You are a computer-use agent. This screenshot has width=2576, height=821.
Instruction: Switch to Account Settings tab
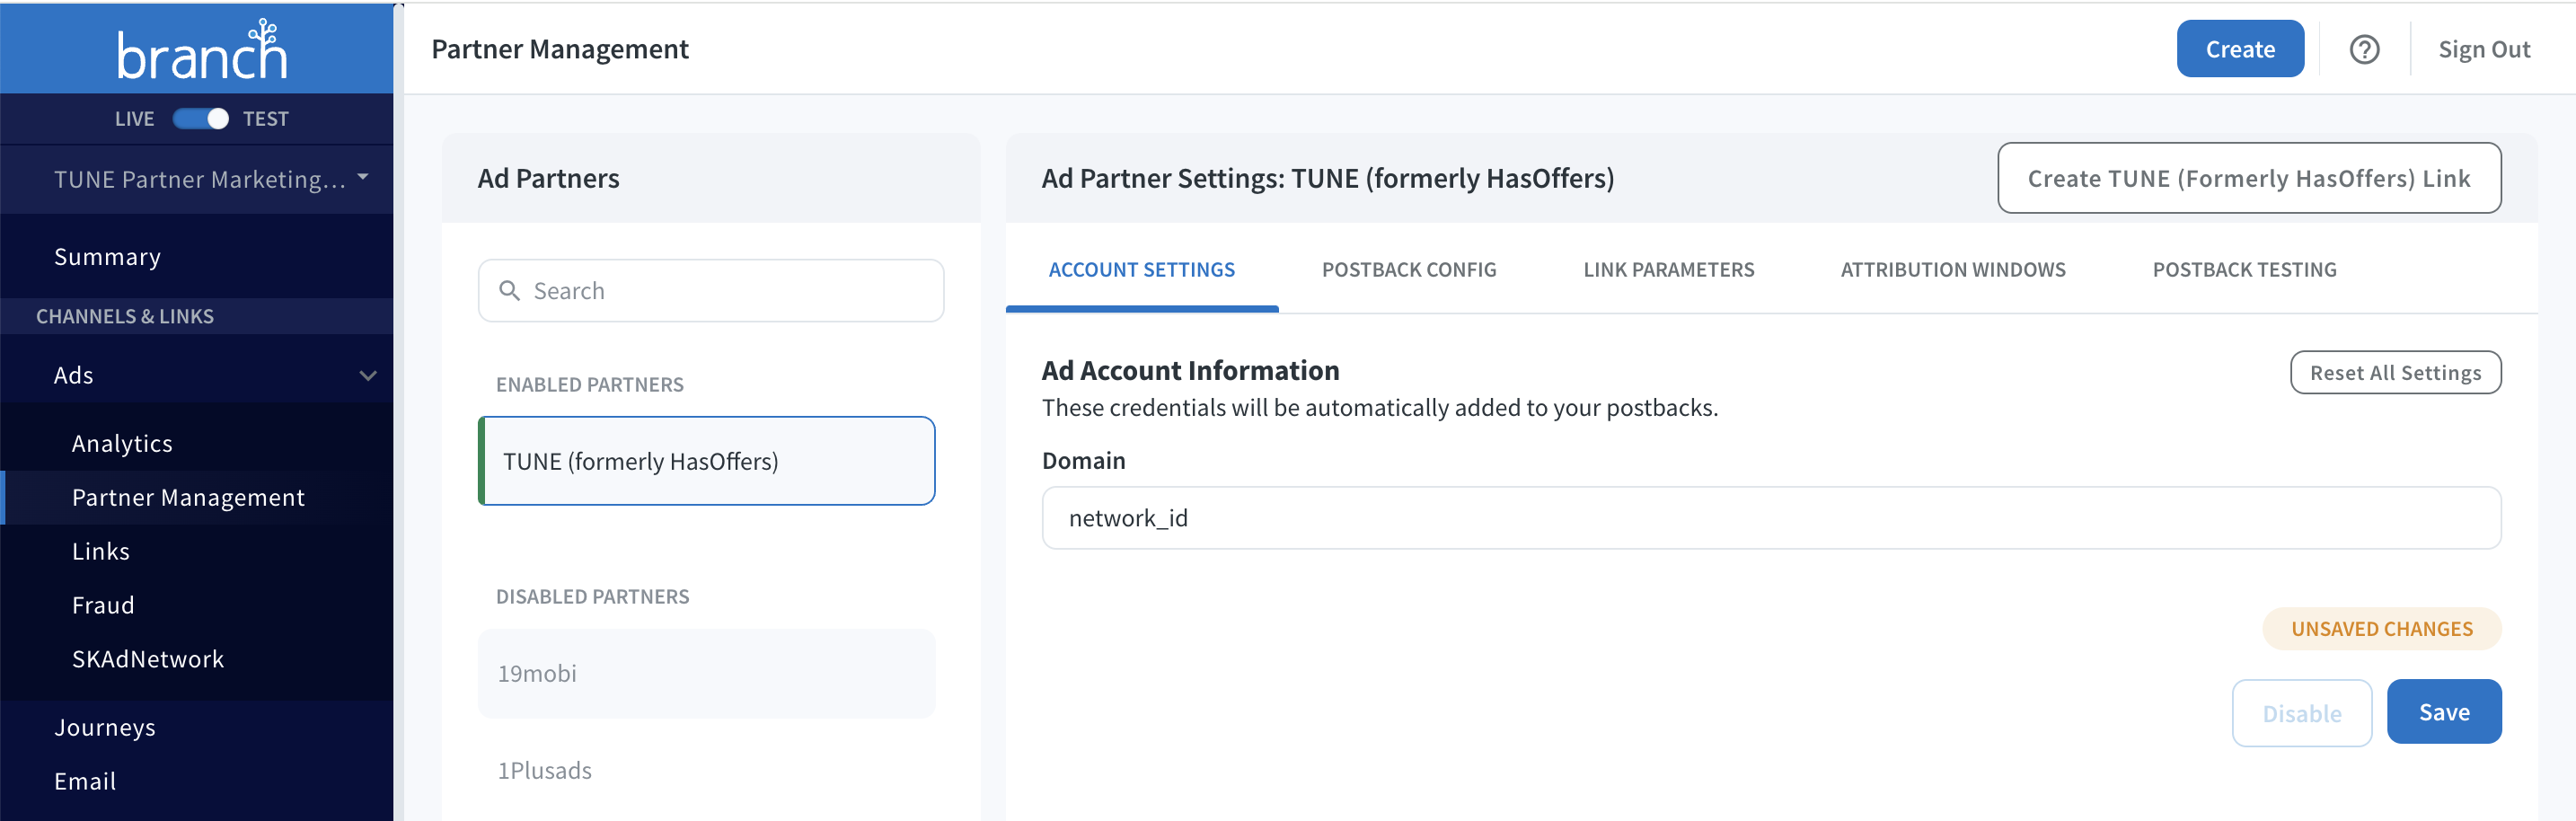point(1142,270)
